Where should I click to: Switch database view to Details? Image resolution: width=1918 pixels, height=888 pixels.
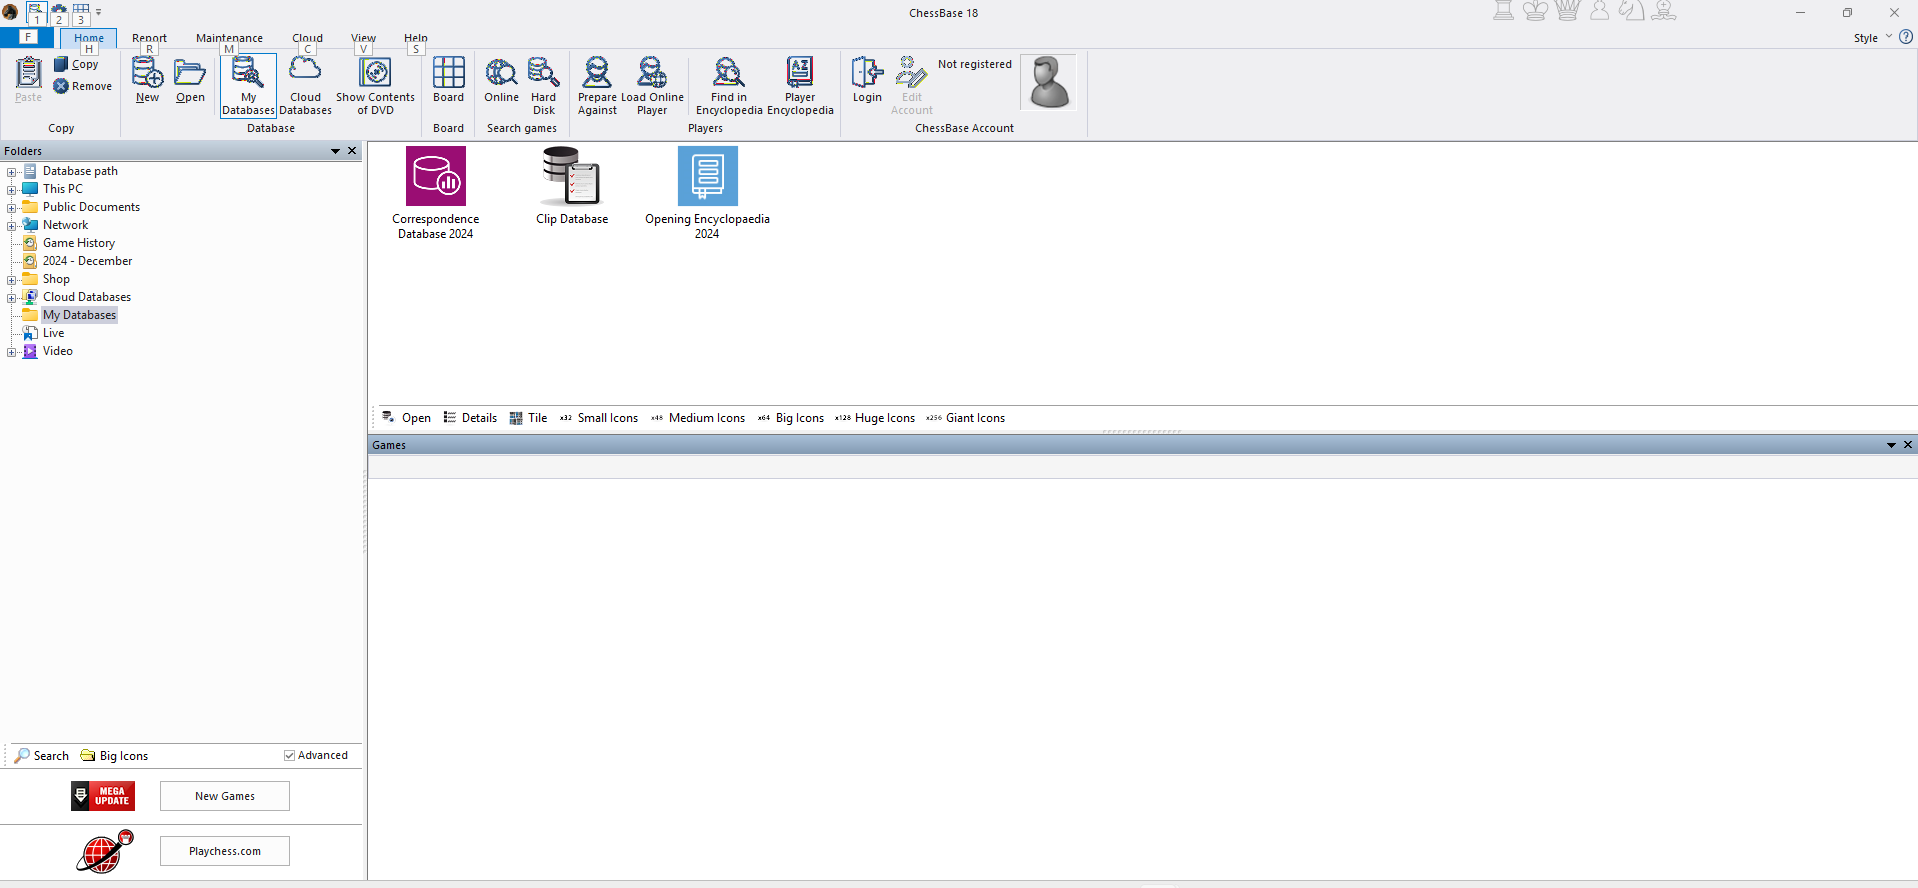coord(470,418)
